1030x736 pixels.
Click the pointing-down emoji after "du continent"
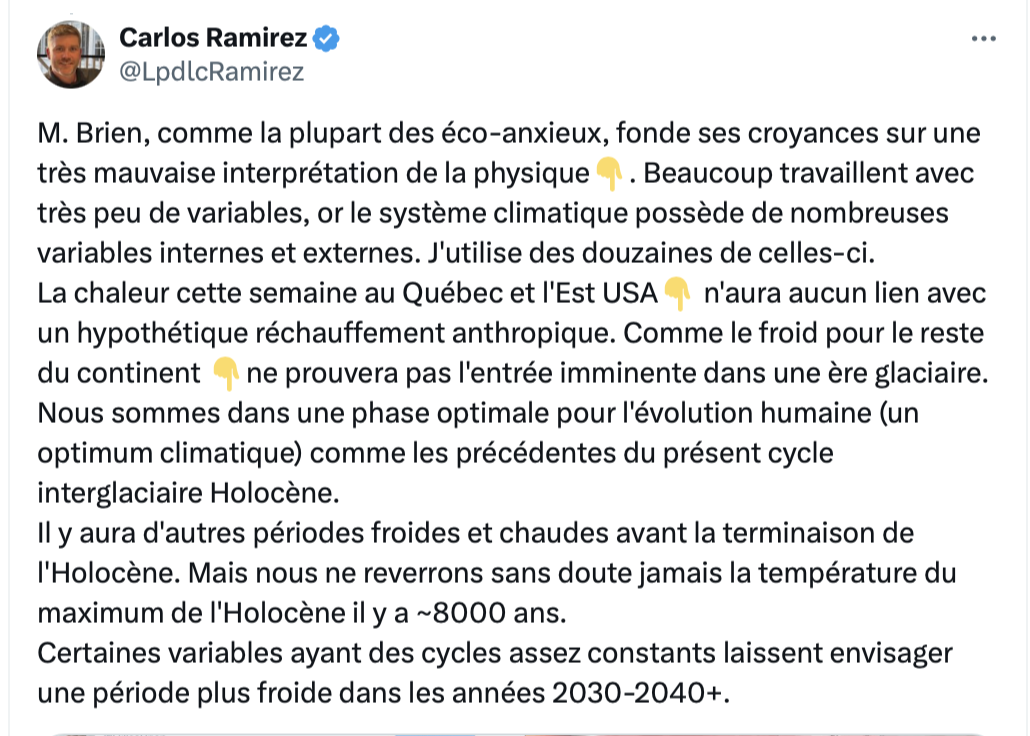tap(225, 374)
